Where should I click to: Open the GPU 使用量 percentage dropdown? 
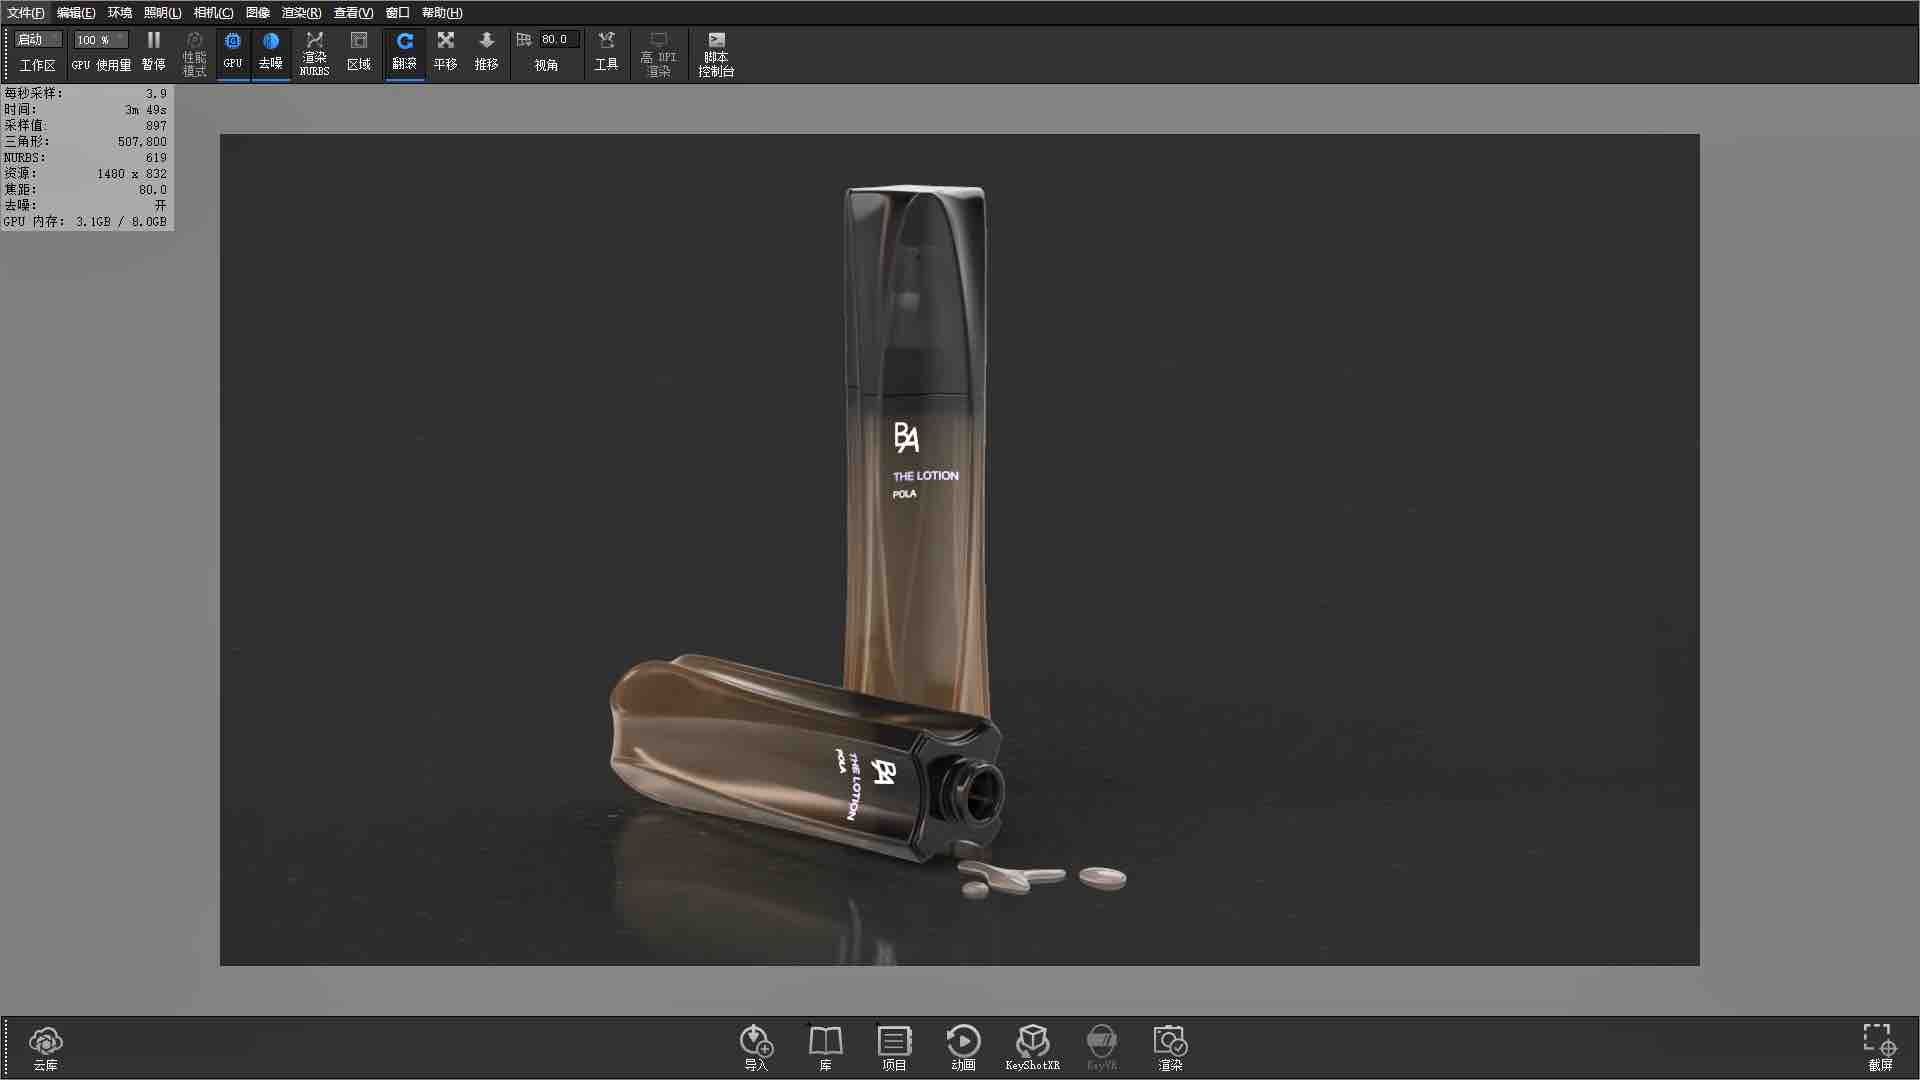click(x=99, y=39)
